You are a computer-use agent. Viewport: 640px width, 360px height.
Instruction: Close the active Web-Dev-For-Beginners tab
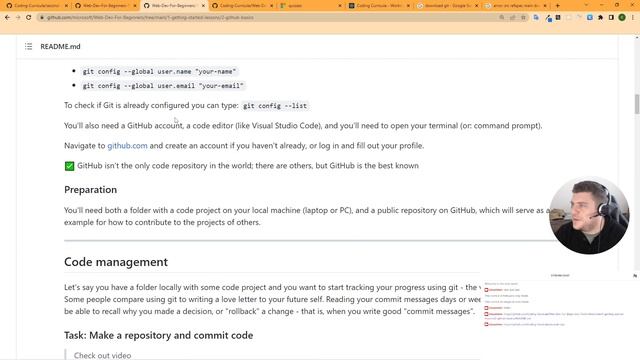203,6
